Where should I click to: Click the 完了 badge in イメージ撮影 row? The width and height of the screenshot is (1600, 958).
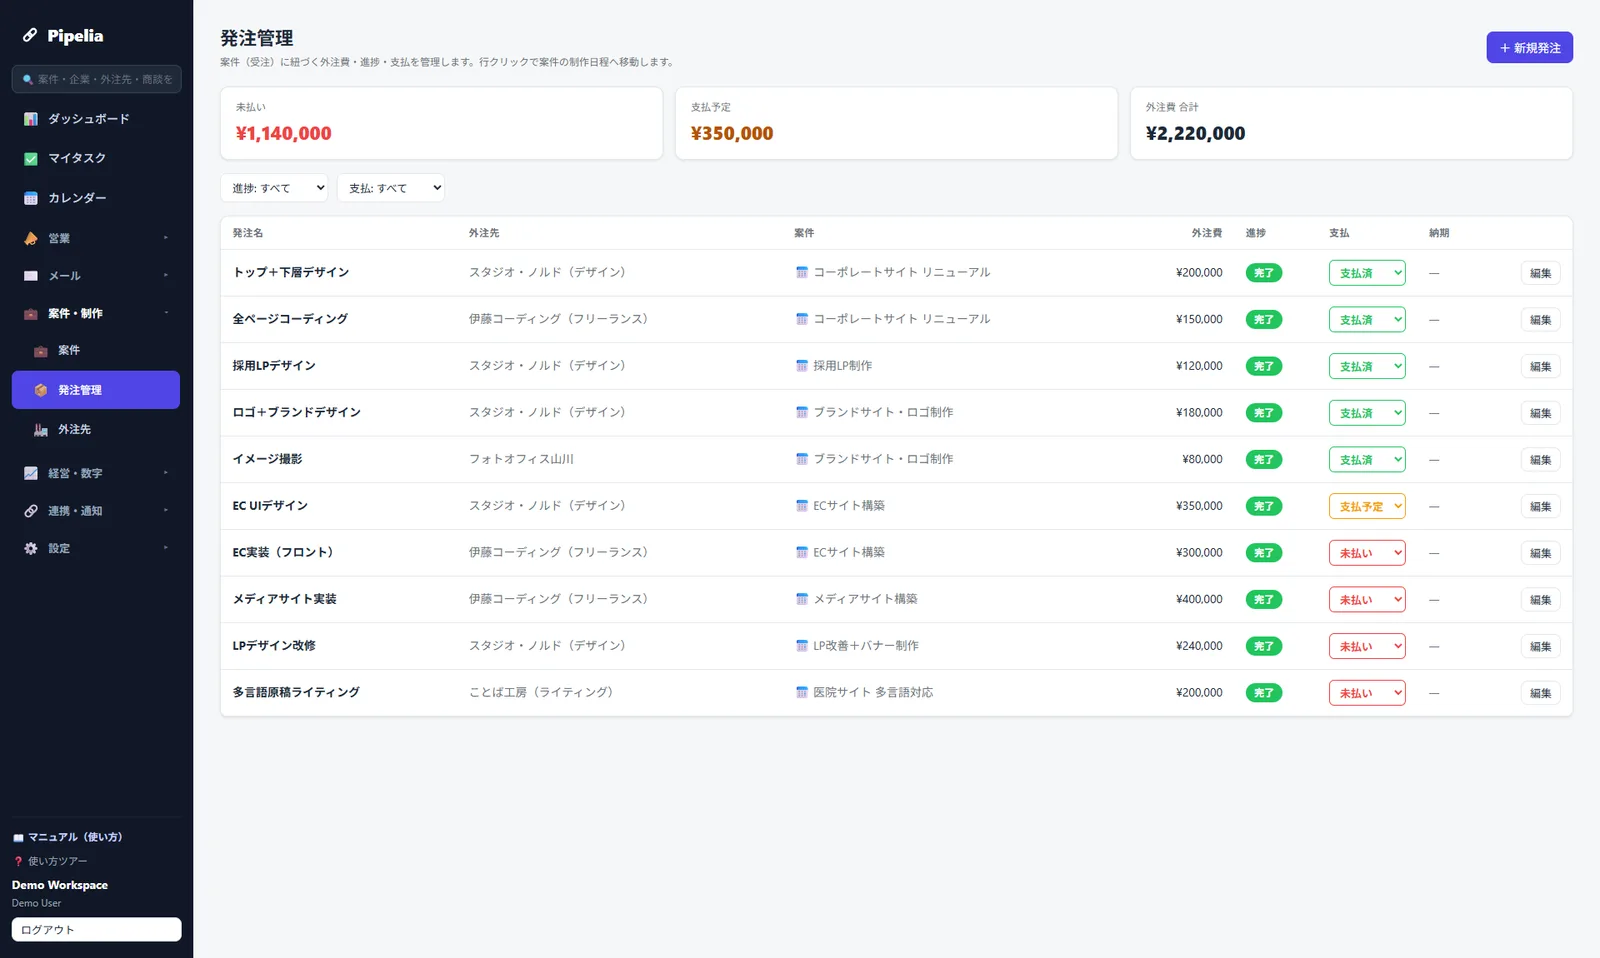click(x=1264, y=460)
